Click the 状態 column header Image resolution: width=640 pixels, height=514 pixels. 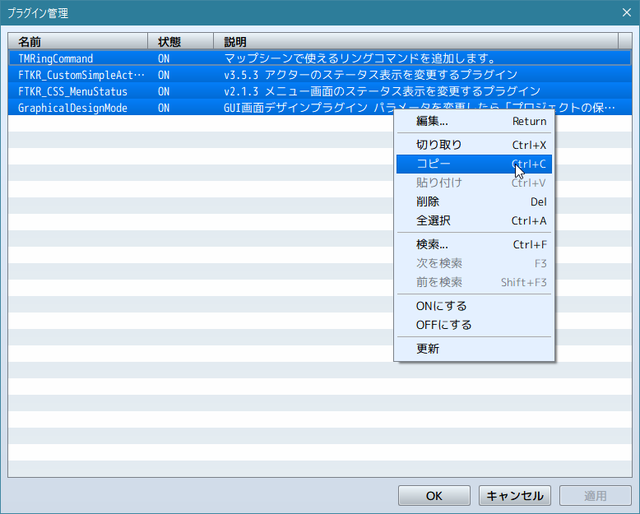click(180, 42)
